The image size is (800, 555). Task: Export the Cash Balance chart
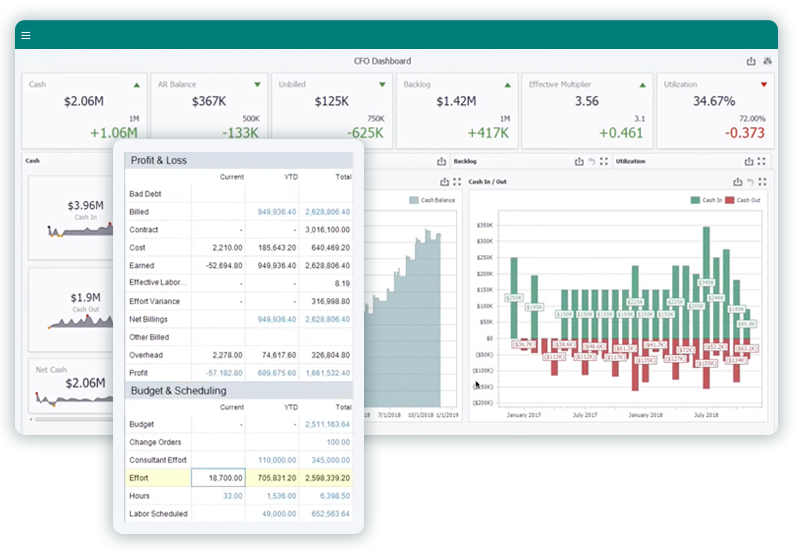click(444, 182)
